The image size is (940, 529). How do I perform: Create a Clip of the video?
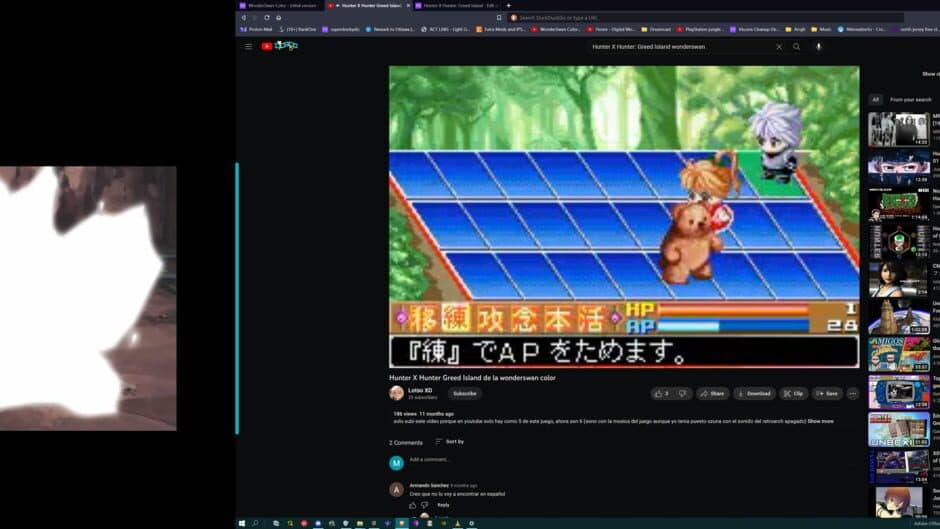(x=794, y=393)
